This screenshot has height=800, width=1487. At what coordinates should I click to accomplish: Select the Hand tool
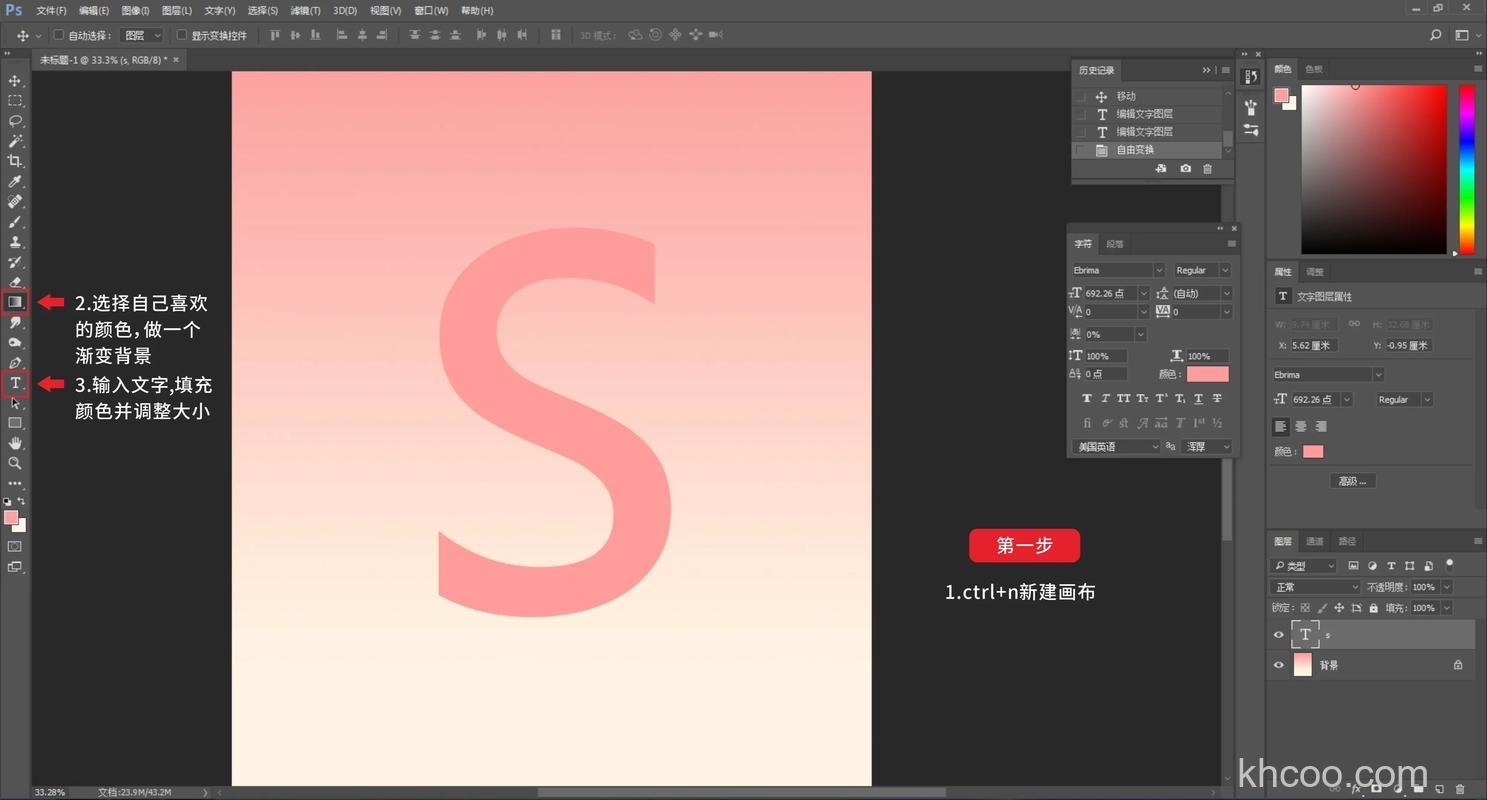(15, 443)
